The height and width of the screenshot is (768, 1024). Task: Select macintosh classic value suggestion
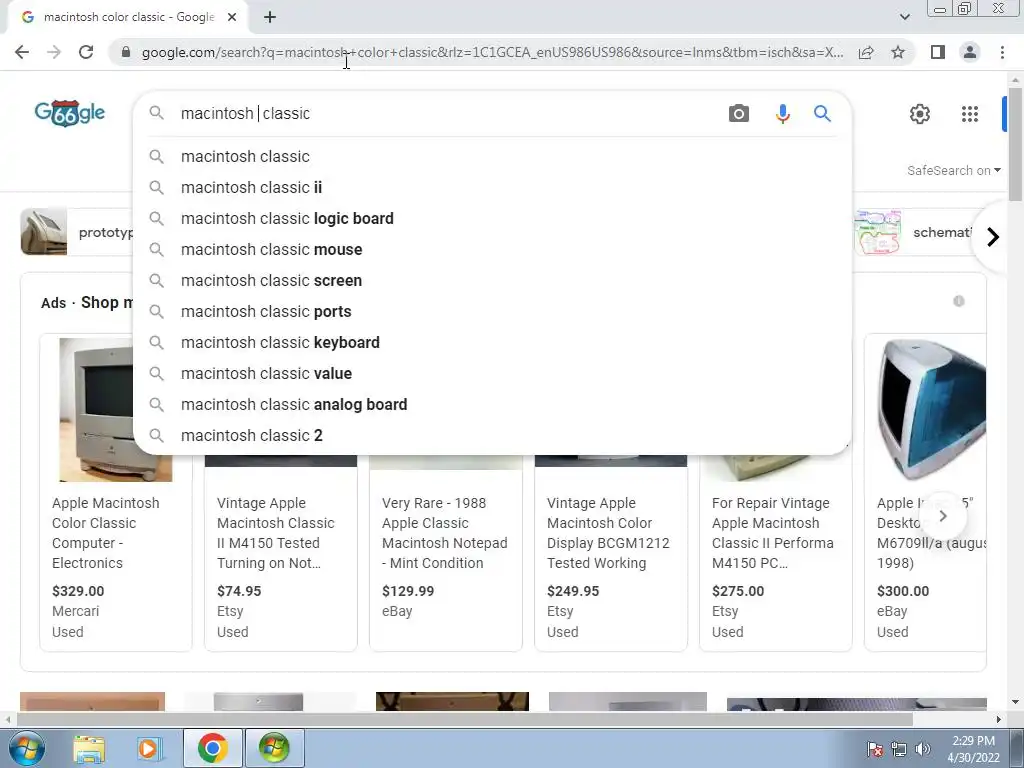click(492, 374)
